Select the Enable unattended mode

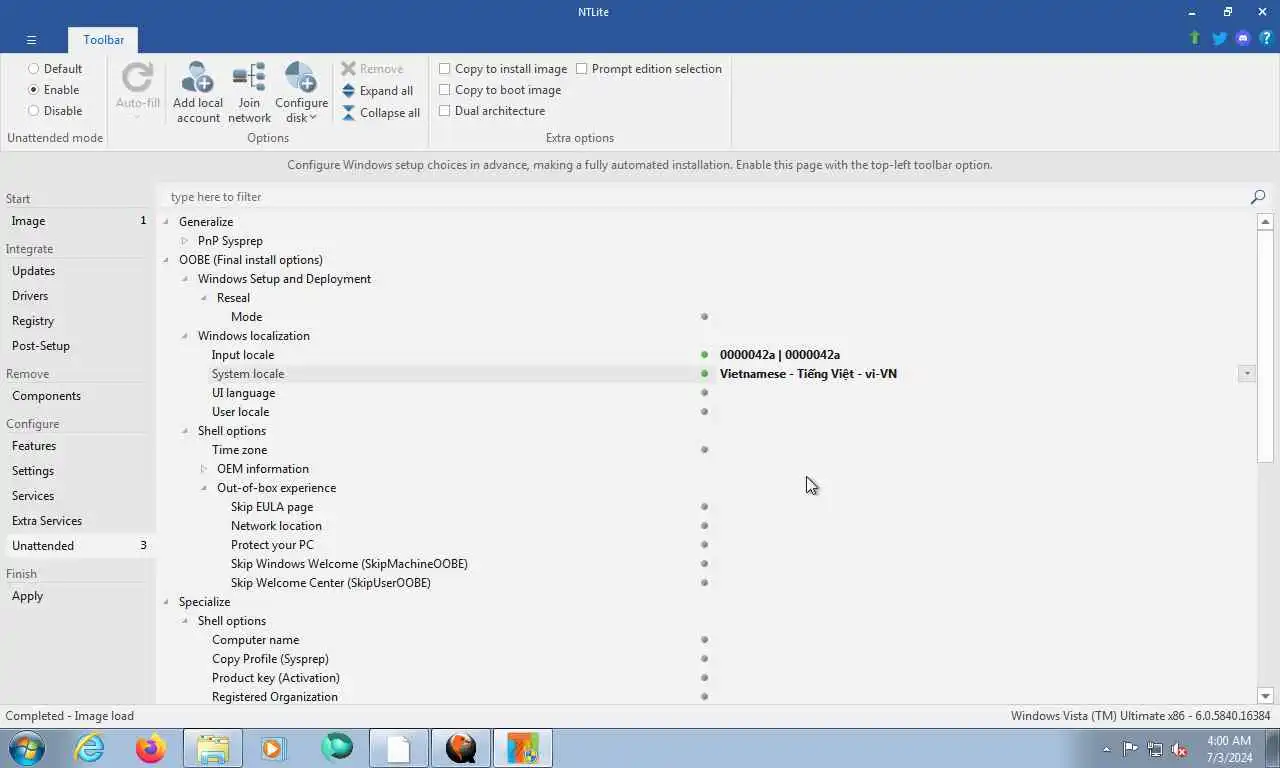pyautogui.click(x=53, y=90)
